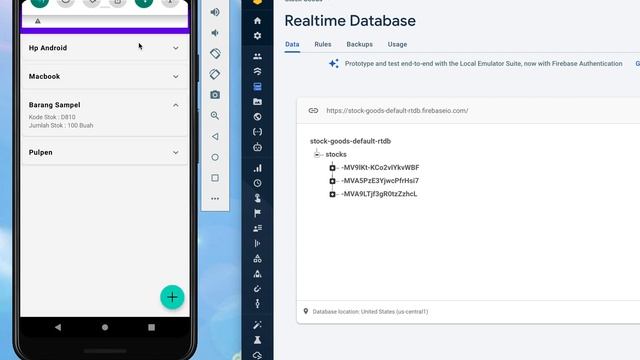Click the Realtime Database heading

coord(350,21)
